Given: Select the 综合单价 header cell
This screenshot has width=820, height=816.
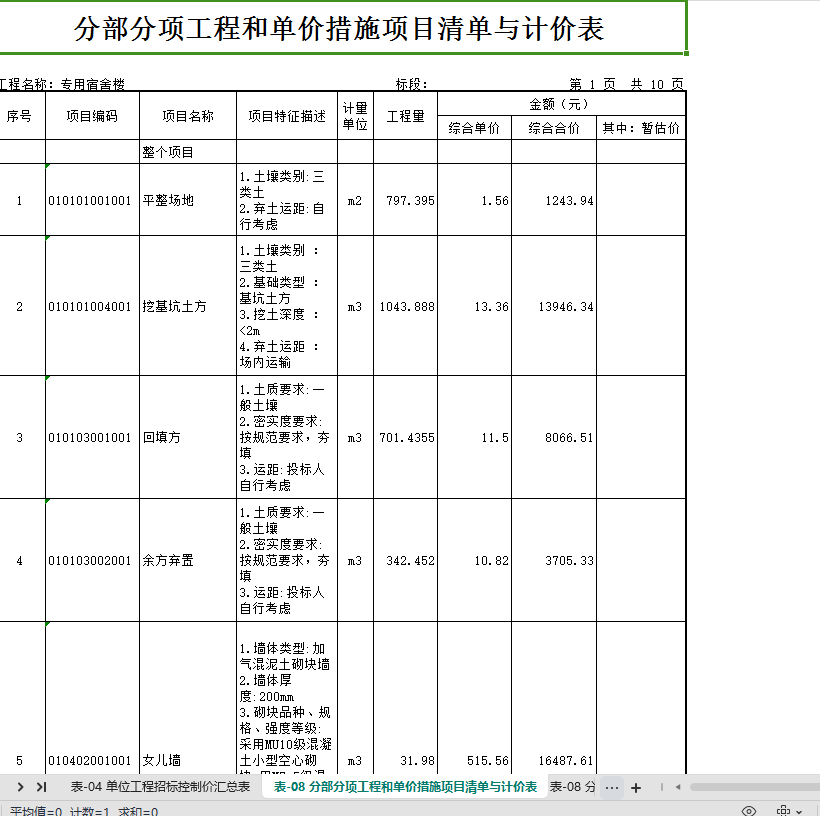Looking at the screenshot, I should 474,128.
